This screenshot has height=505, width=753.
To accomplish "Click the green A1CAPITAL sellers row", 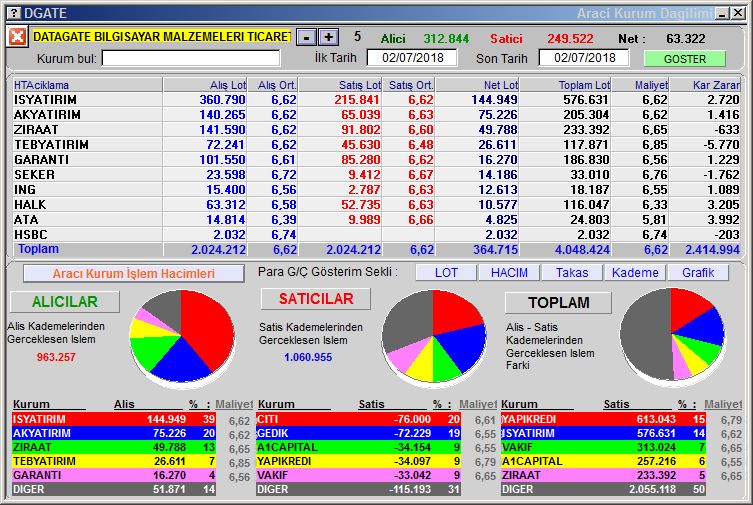I will (x=358, y=447).
